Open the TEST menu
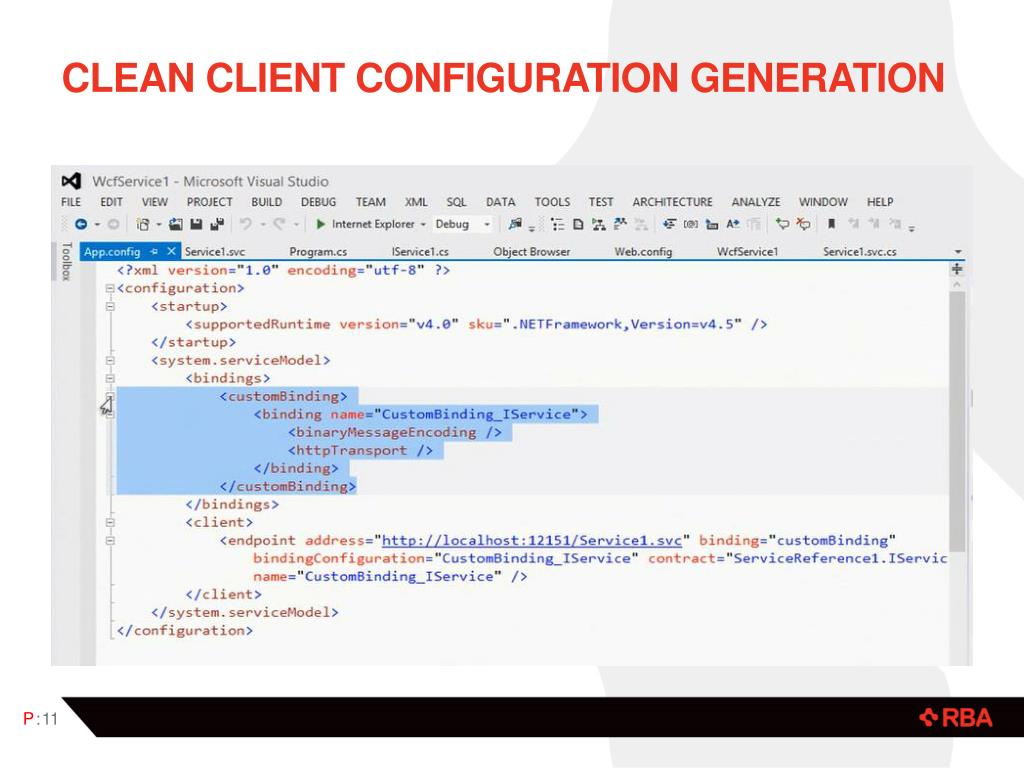Image resolution: width=1024 pixels, height=768 pixels. point(601,202)
